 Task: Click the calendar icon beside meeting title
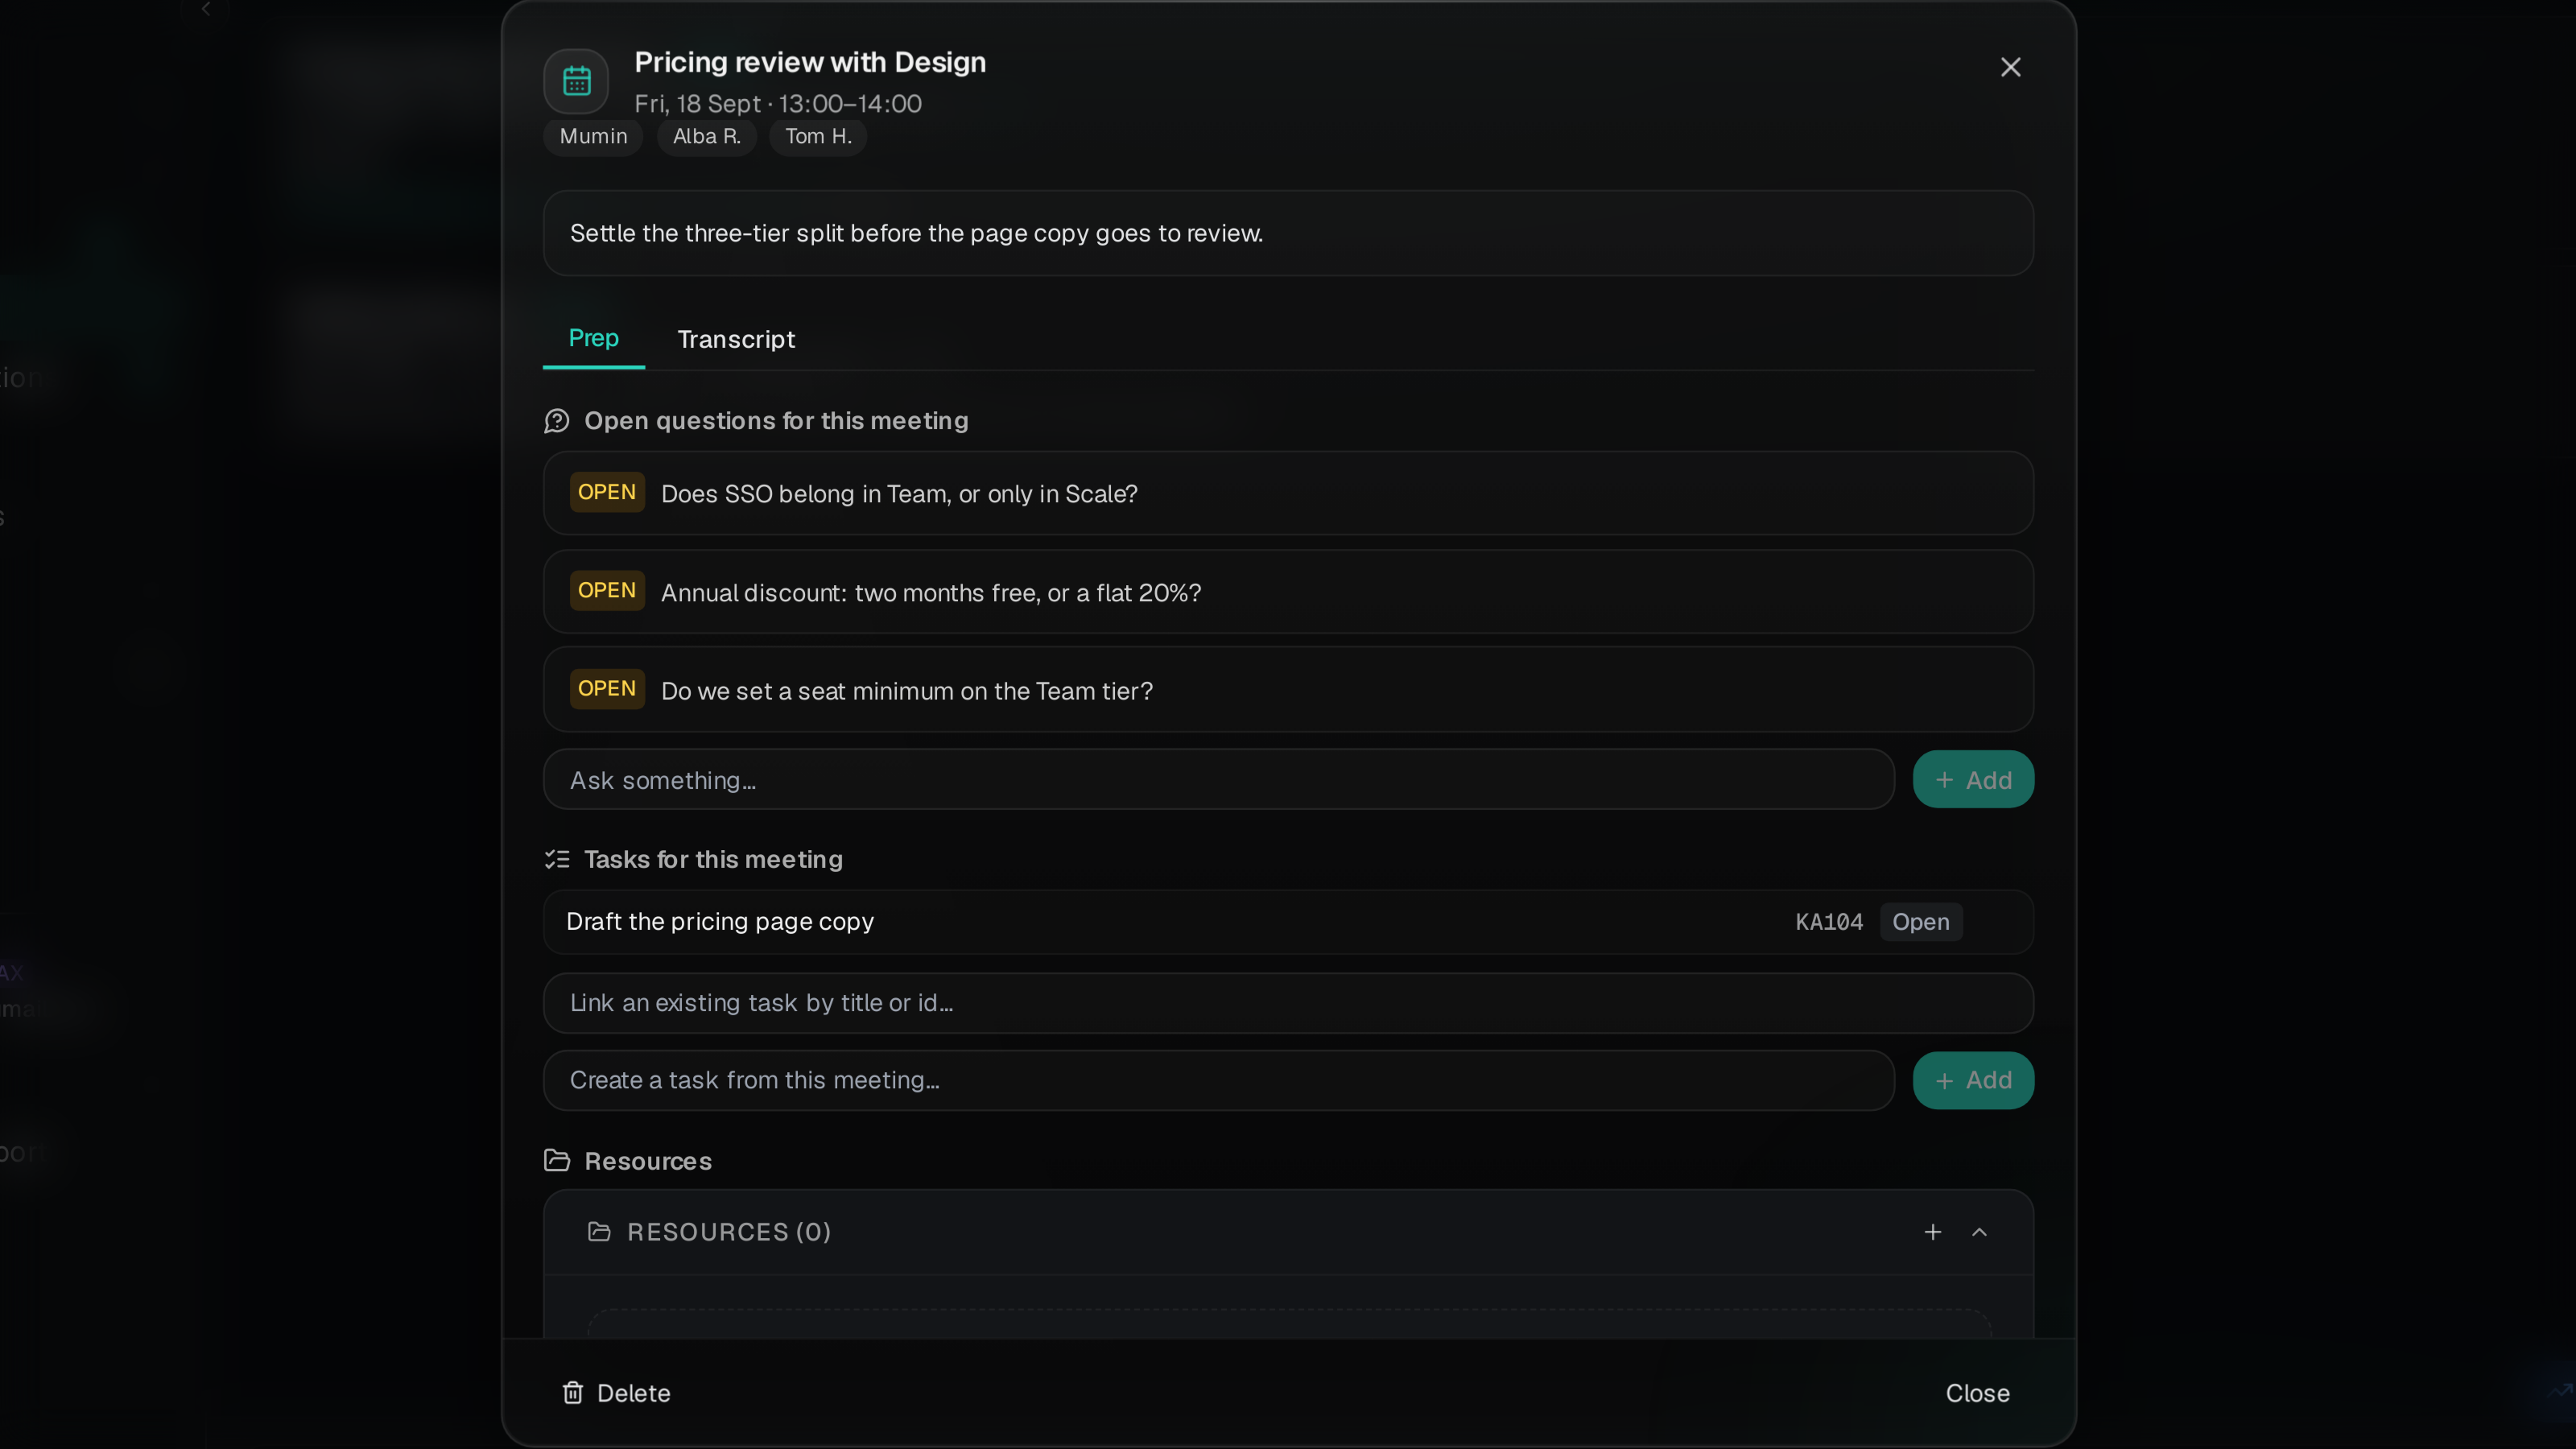coord(576,81)
